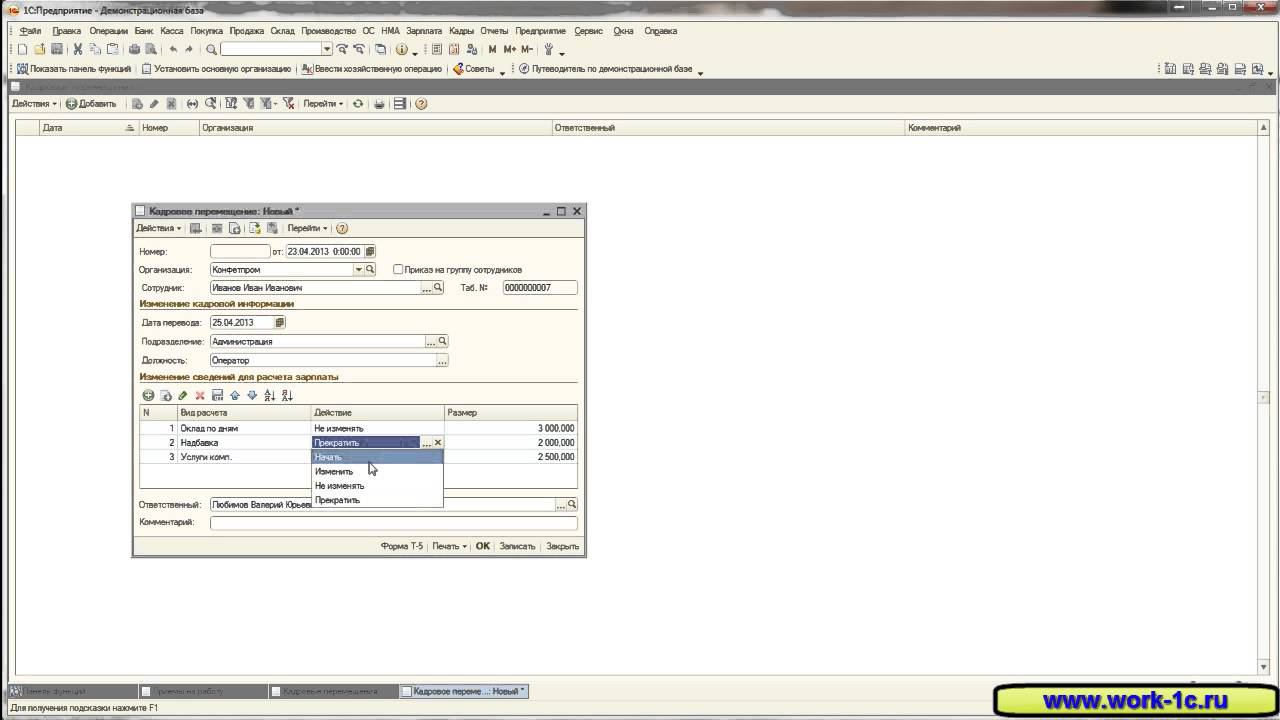The width and height of the screenshot is (1280, 720).
Task: Click the Форма Т-5 button
Action: pyautogui.click(x=402, y=547)
